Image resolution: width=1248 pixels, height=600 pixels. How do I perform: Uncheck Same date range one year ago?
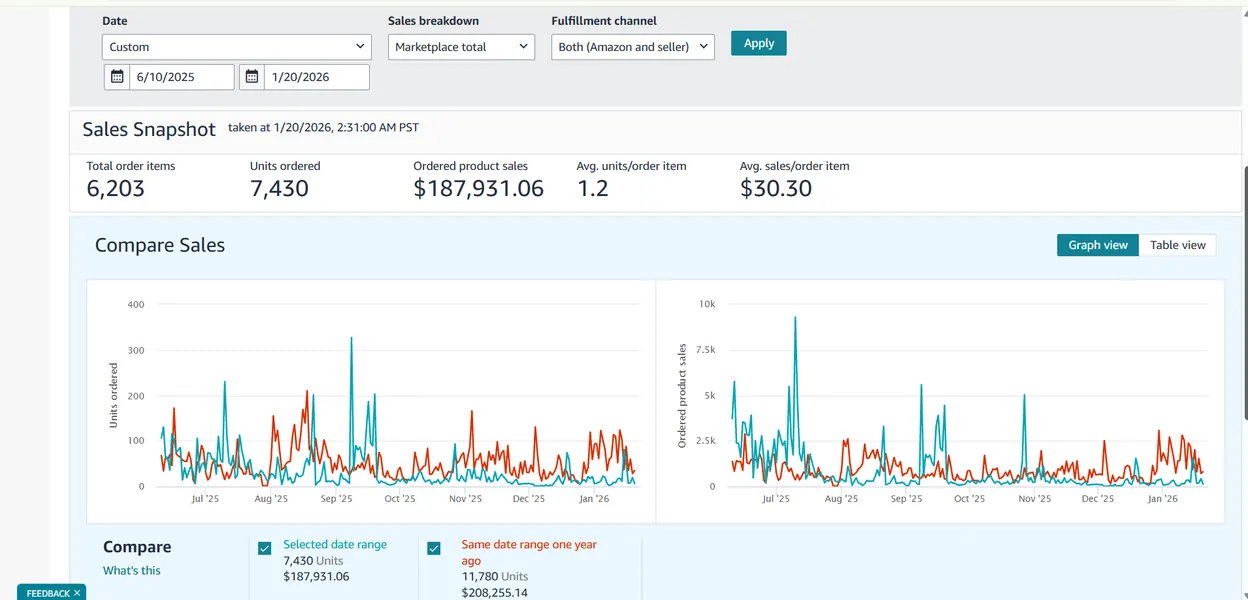point(434,548)
